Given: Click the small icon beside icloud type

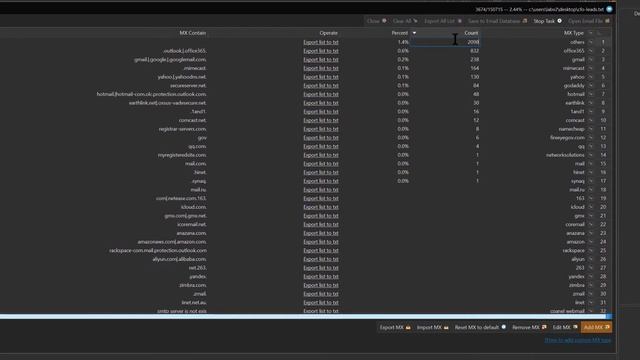Looking at the screenshot, I should (x=590, y=207).
